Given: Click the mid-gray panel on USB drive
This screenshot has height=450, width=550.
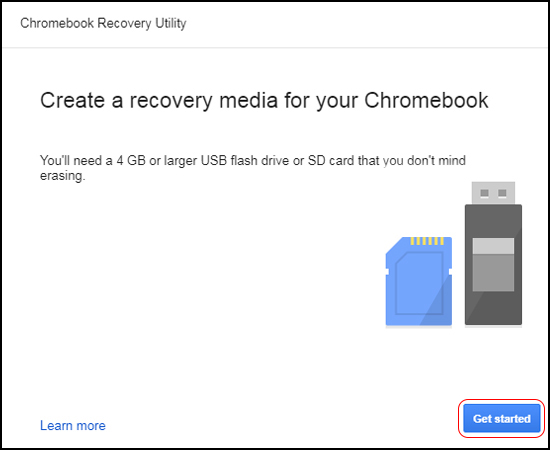Looking at the screenshot, I should pos(493,273).
